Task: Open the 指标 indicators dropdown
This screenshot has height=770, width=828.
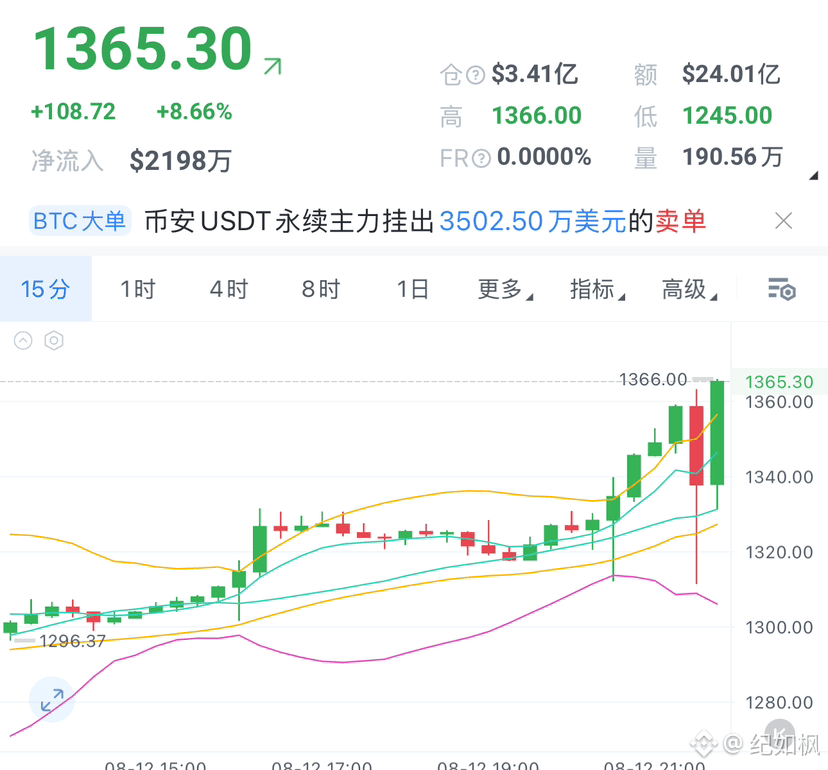Action: click(597, 289)
